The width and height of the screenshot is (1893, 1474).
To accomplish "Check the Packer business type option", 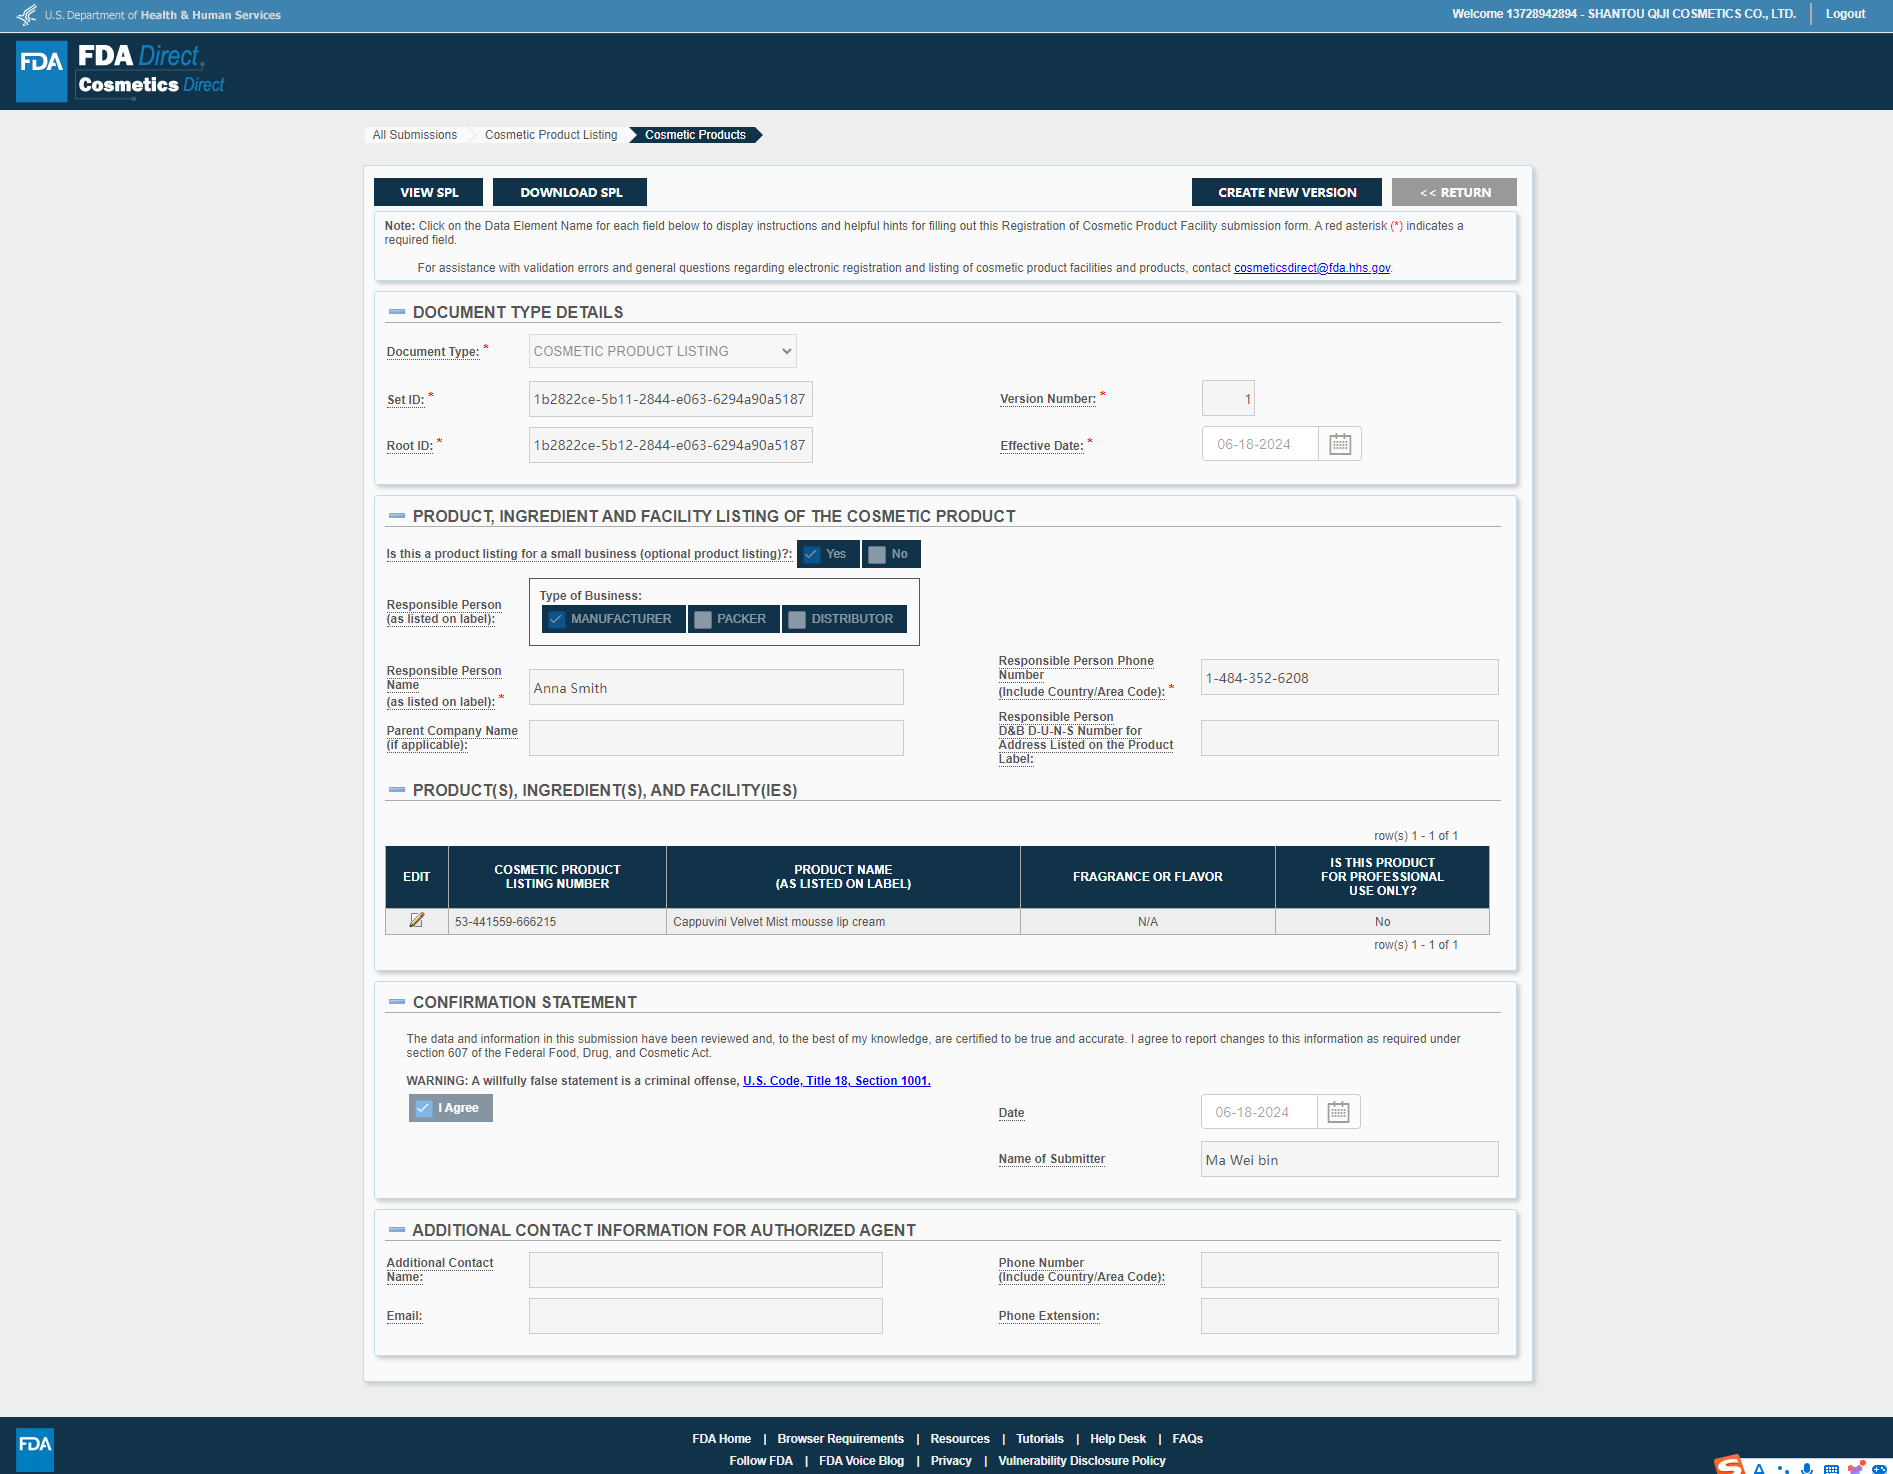I will click(x=704, y=619).
